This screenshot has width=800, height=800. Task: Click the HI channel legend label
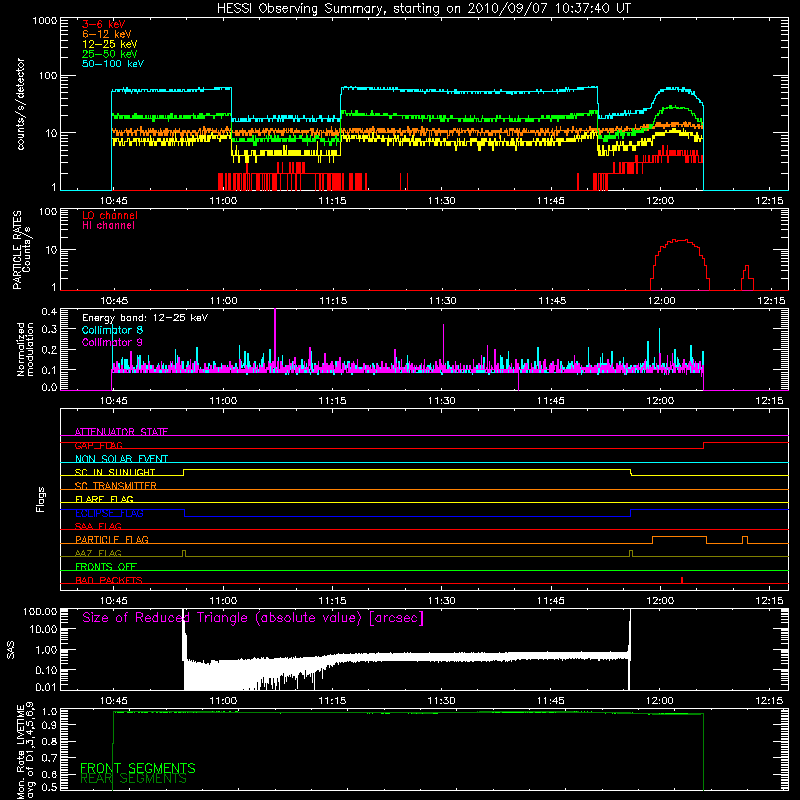108,226
